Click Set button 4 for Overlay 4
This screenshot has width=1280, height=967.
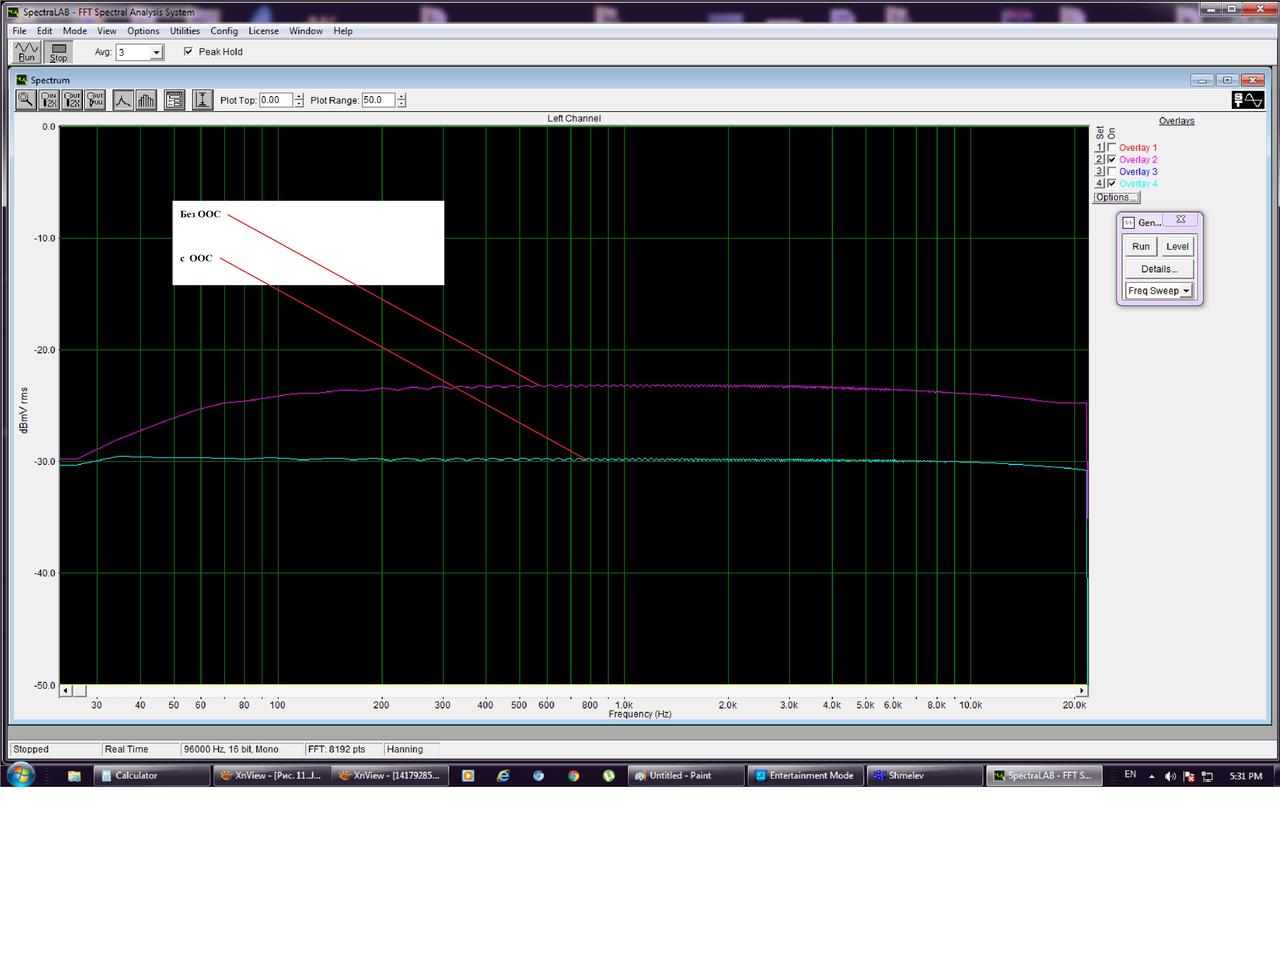(x=1099, y=183)
